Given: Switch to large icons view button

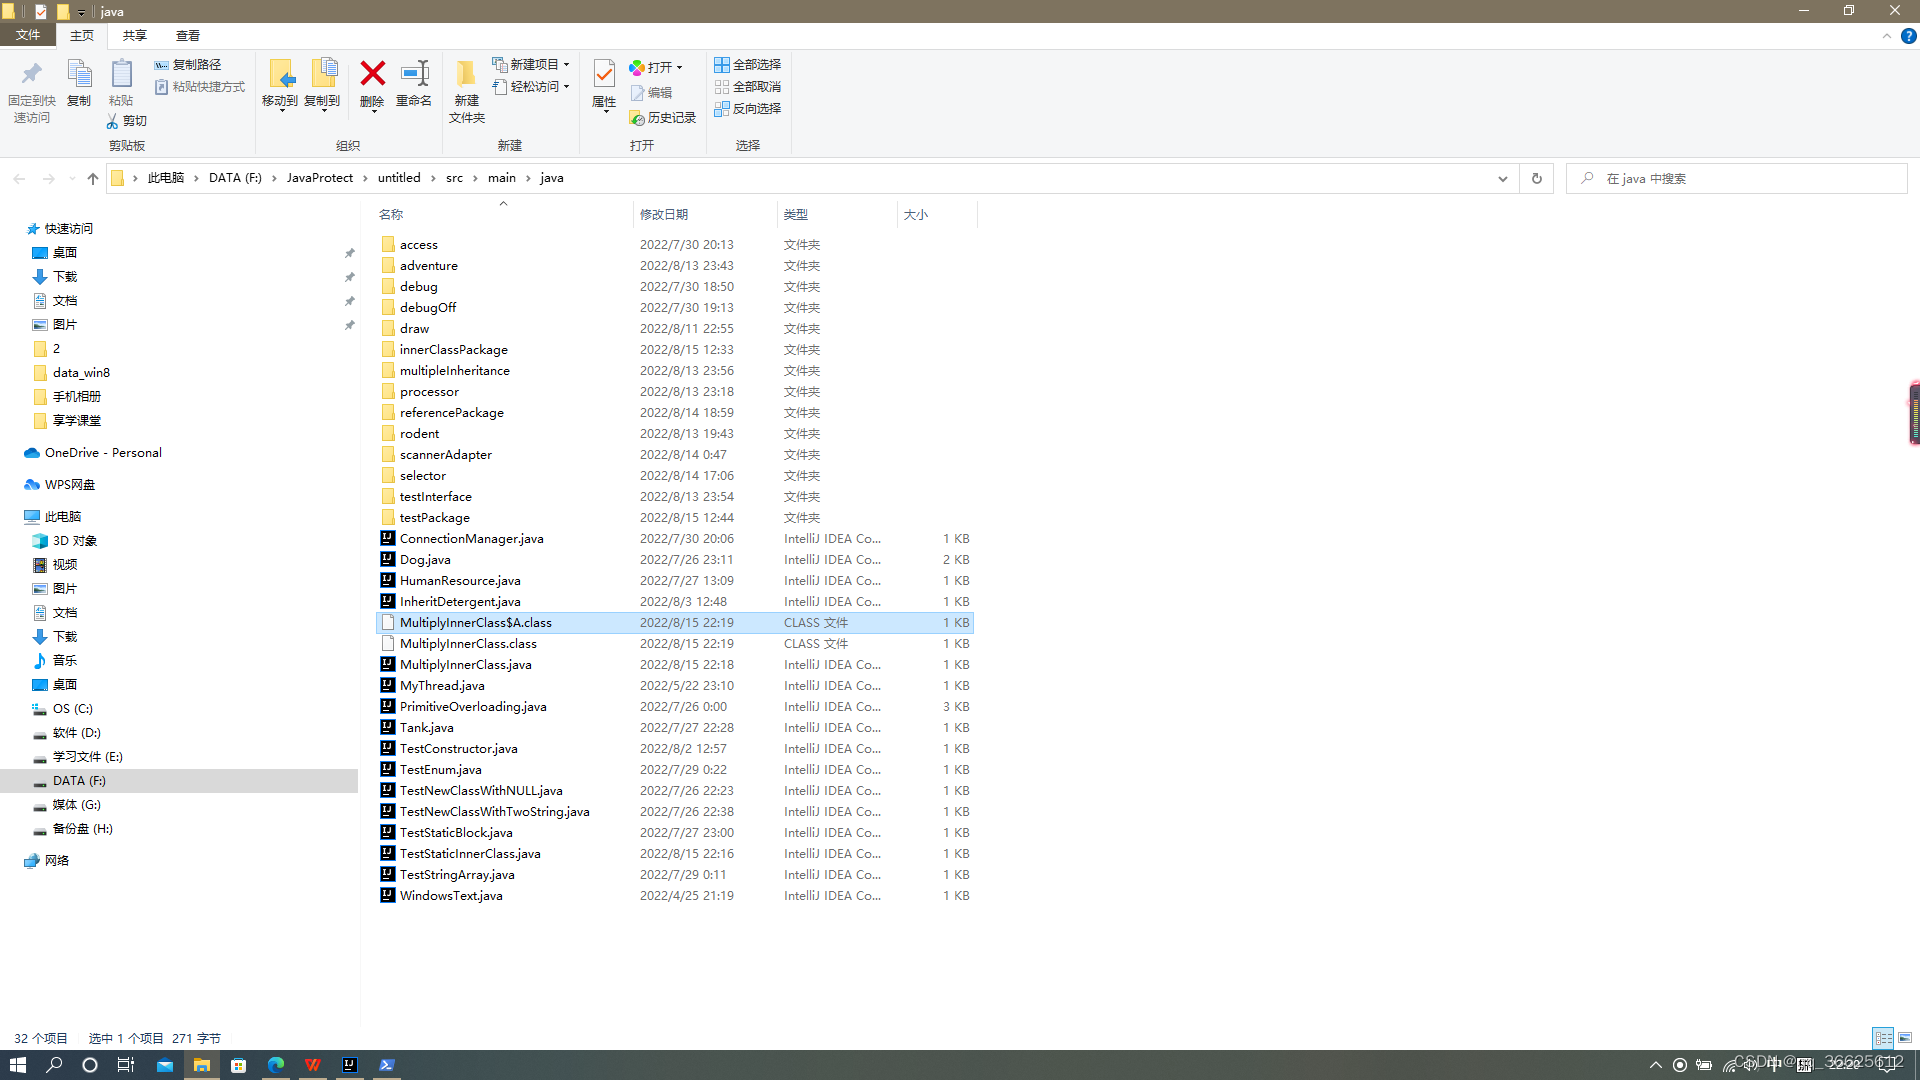Looking at the screenshot, I should pyautogui.click(x=1905, y=1038).
